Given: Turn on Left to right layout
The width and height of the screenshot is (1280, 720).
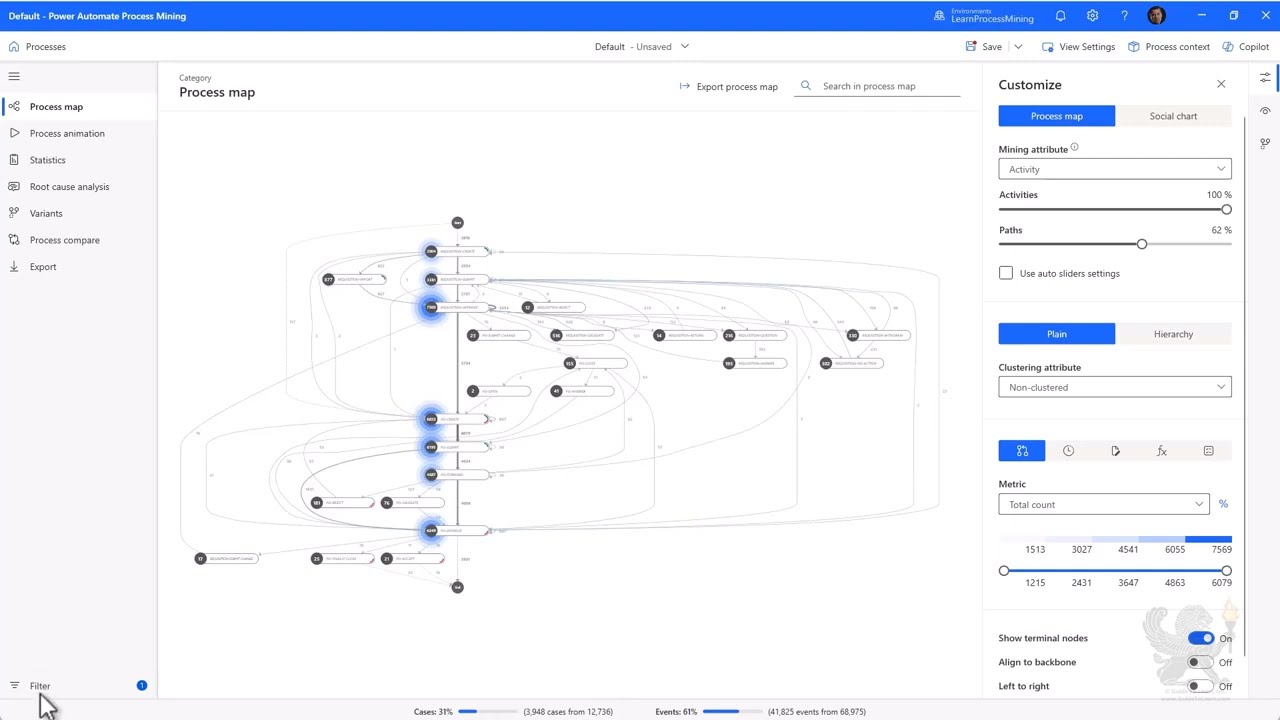Looking at the screenshot, I should click(x=1201, y=686).
